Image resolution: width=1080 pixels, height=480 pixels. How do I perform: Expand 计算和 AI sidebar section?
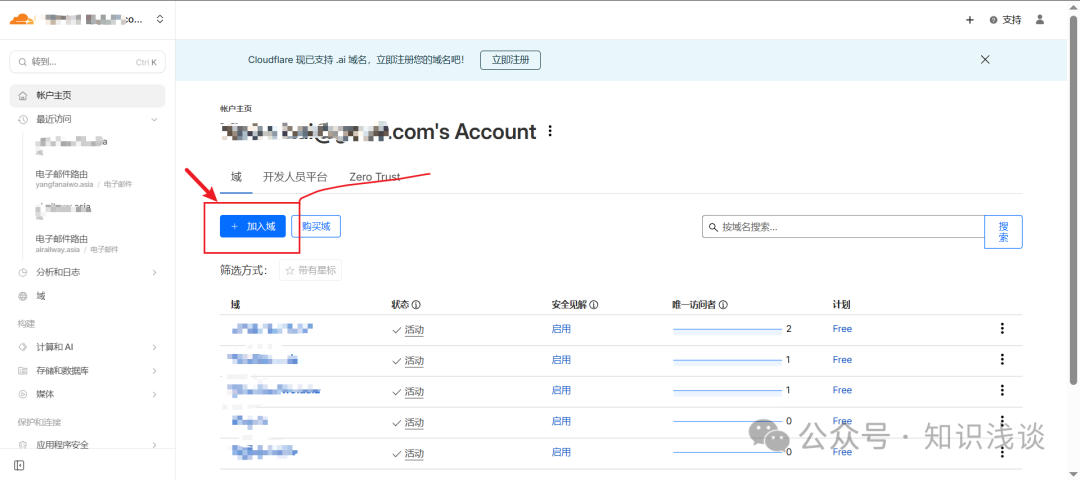(x=154, y=347)
